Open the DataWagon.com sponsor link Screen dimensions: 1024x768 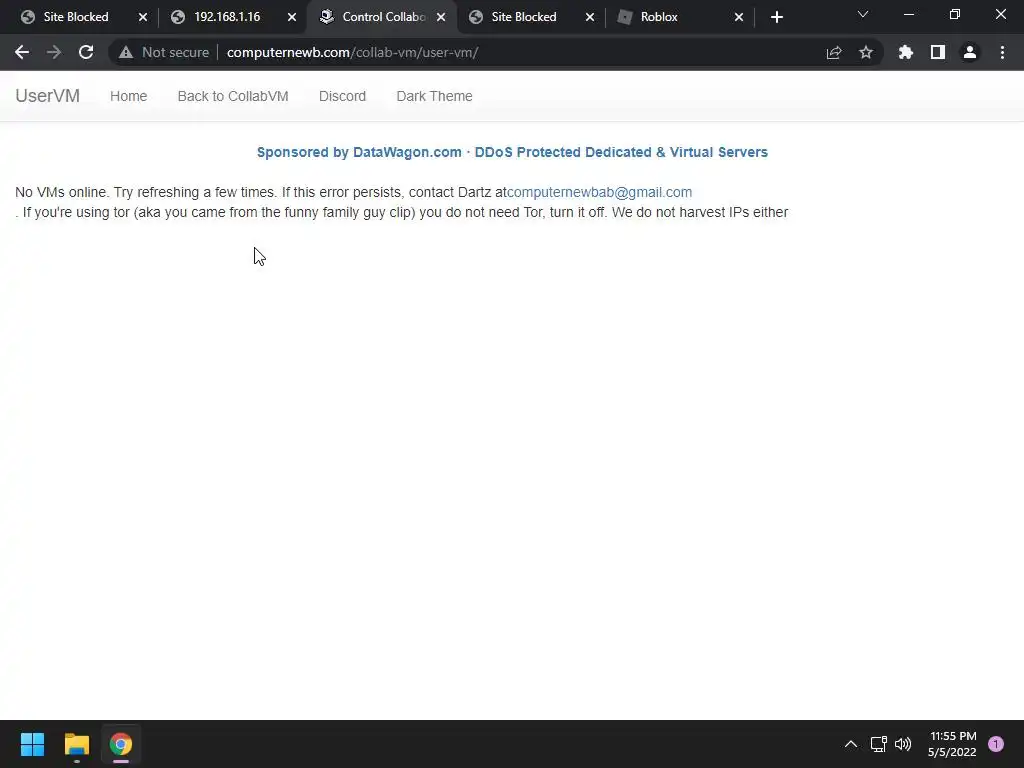(512, 152)
